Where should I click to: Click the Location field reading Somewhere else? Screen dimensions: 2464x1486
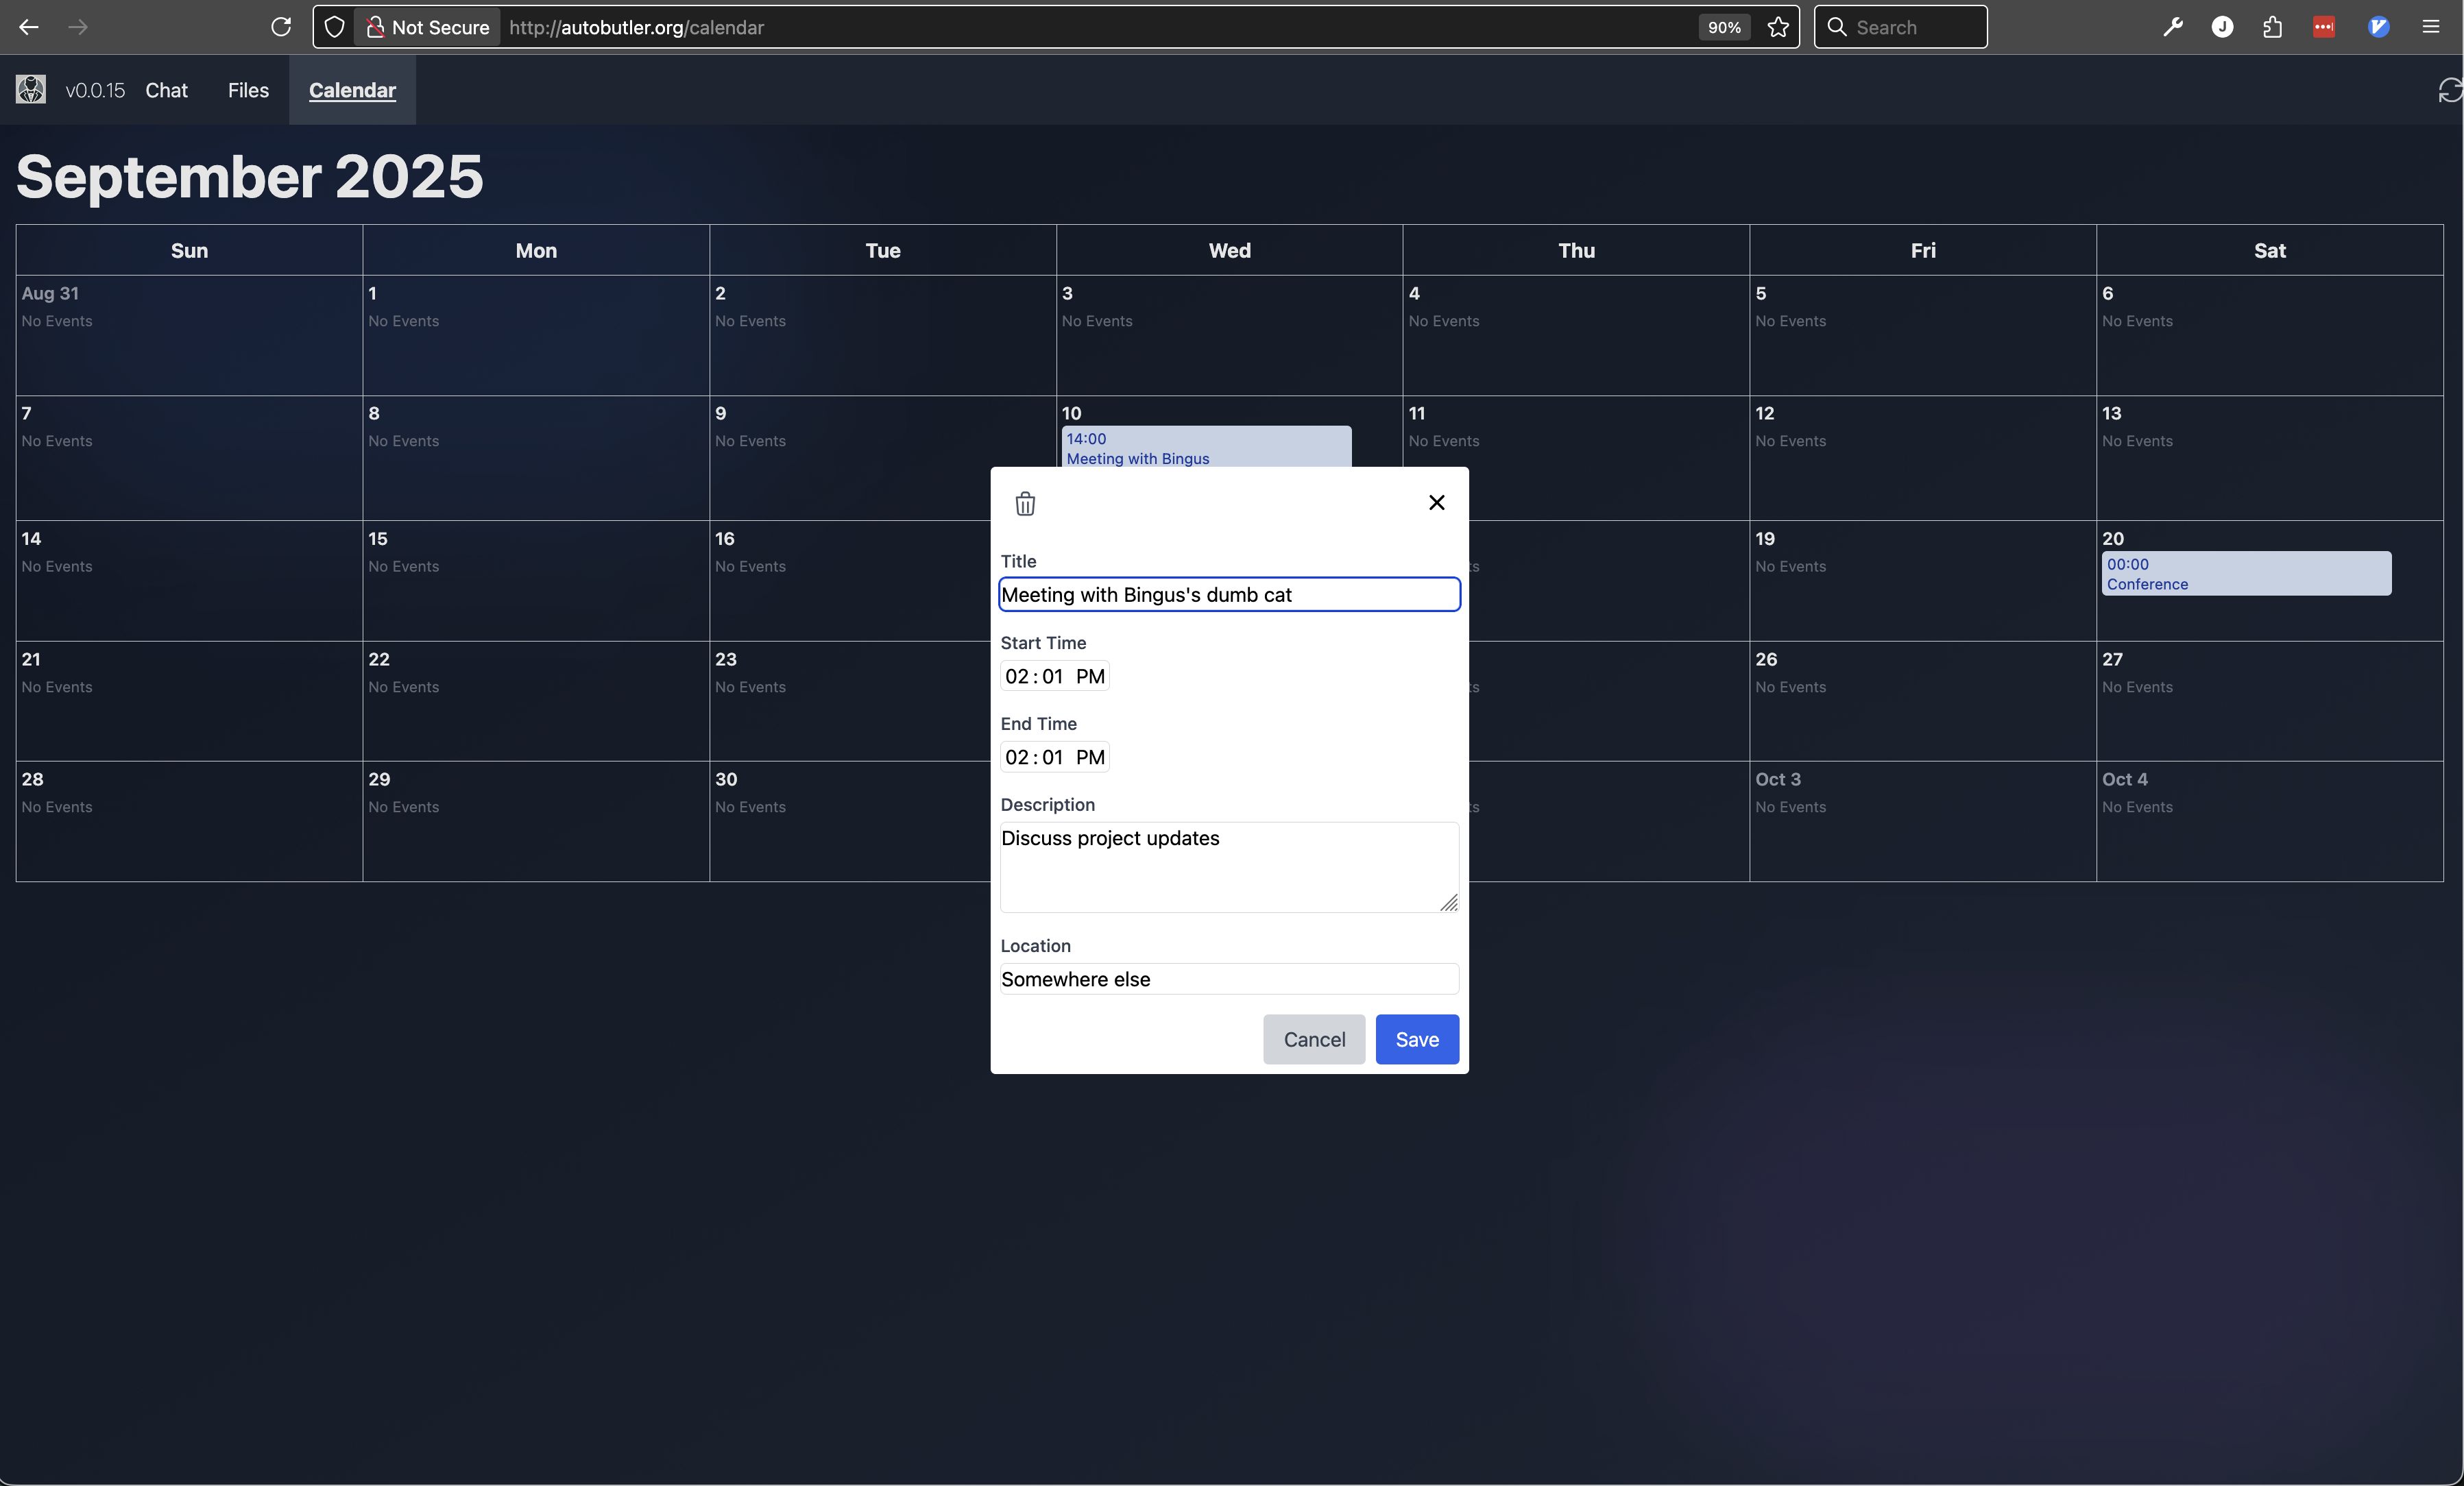click(x=1228, y=979)
